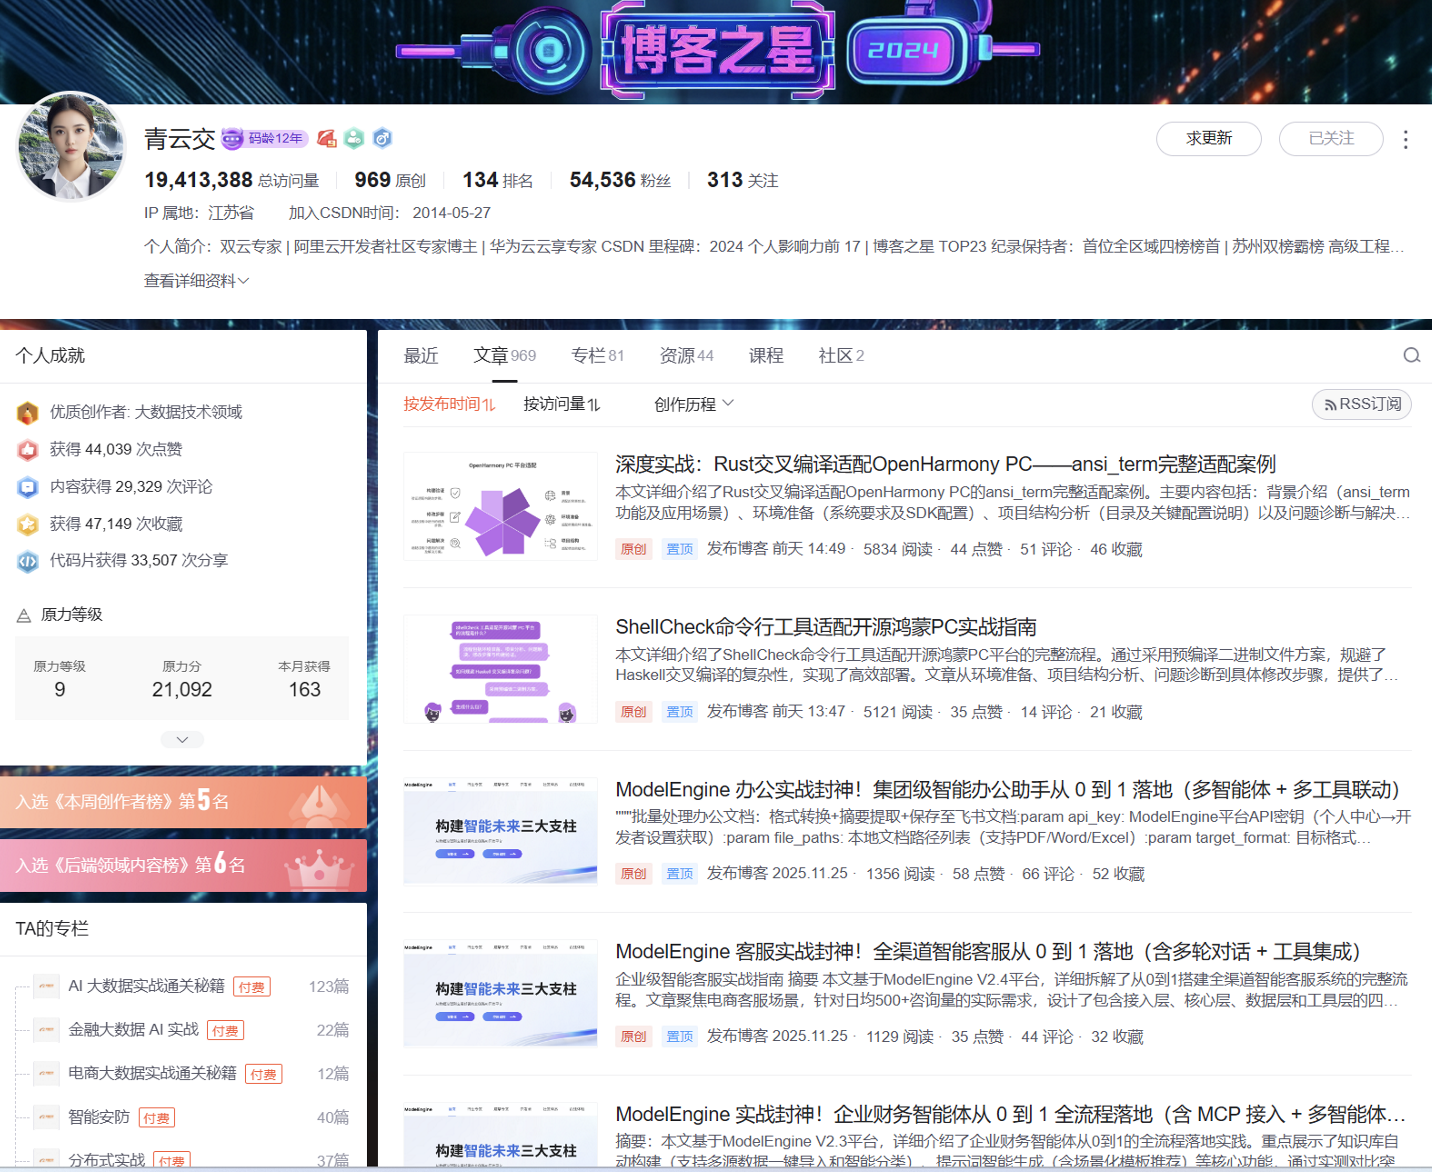Open the 本周创作者榜 第5名 banner
This screenshot has width=1432, height=1172.
point(184,801)
